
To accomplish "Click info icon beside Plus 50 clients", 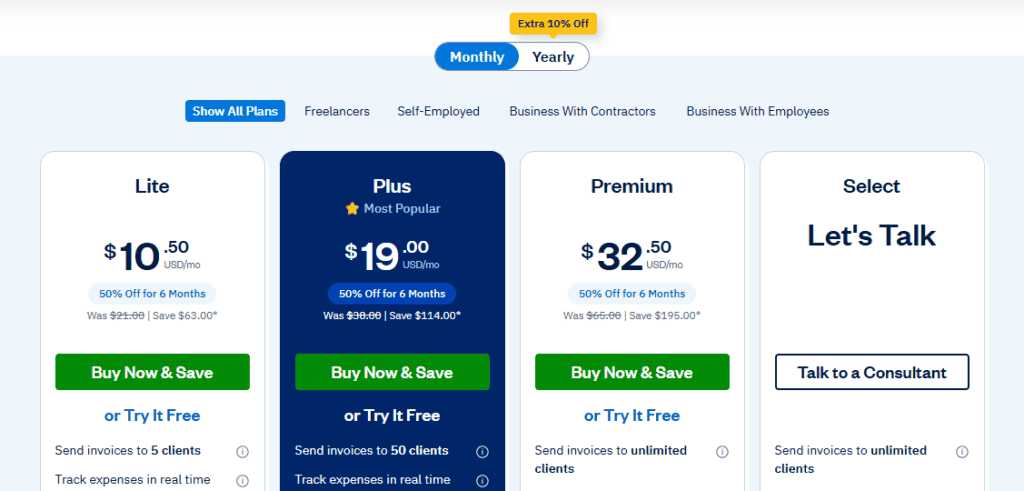I will (x=482, y=451).
